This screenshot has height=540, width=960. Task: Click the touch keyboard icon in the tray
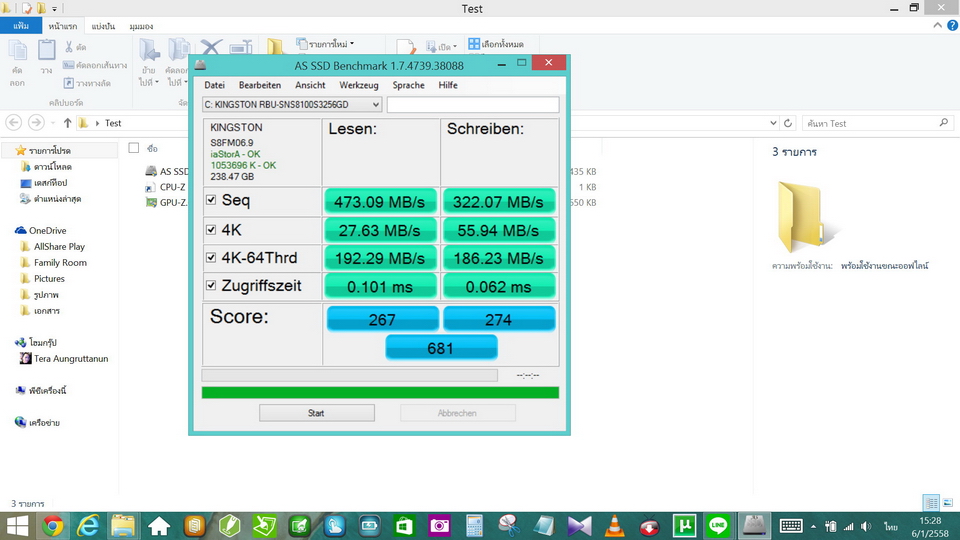click(x=791, y=526)
